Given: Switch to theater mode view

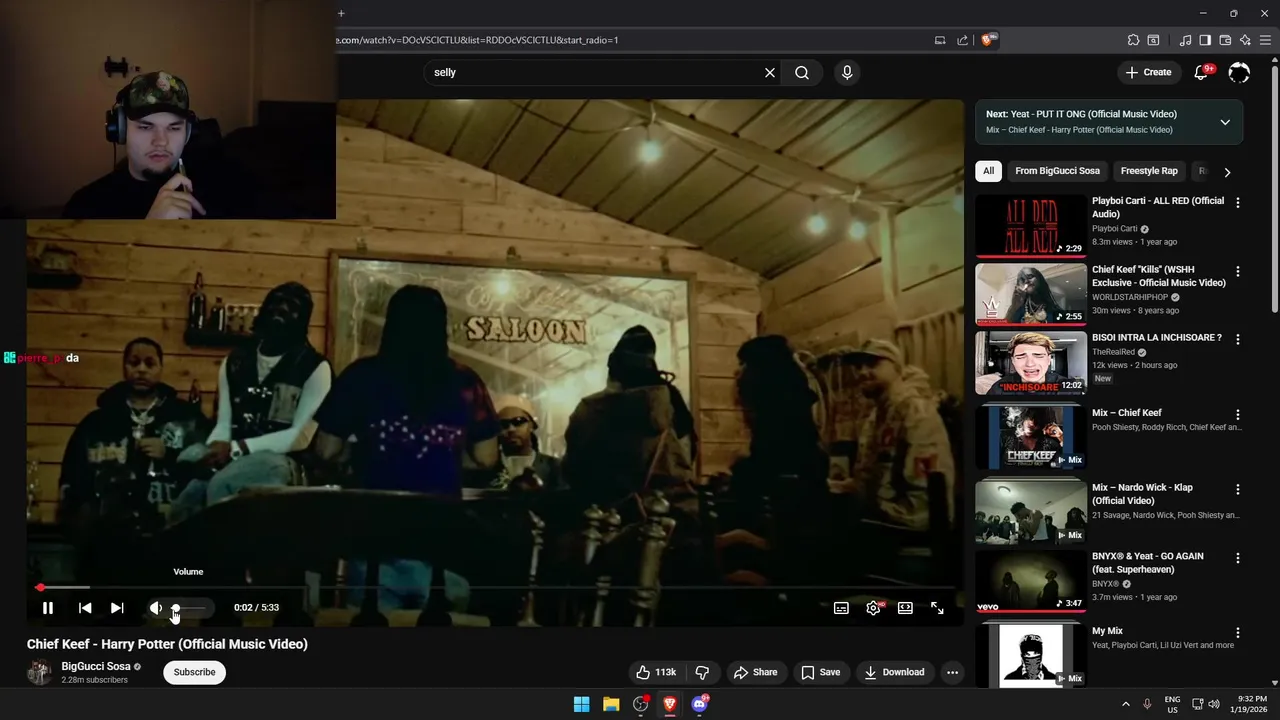Looking at the screenshot, I should pos(905,607).
